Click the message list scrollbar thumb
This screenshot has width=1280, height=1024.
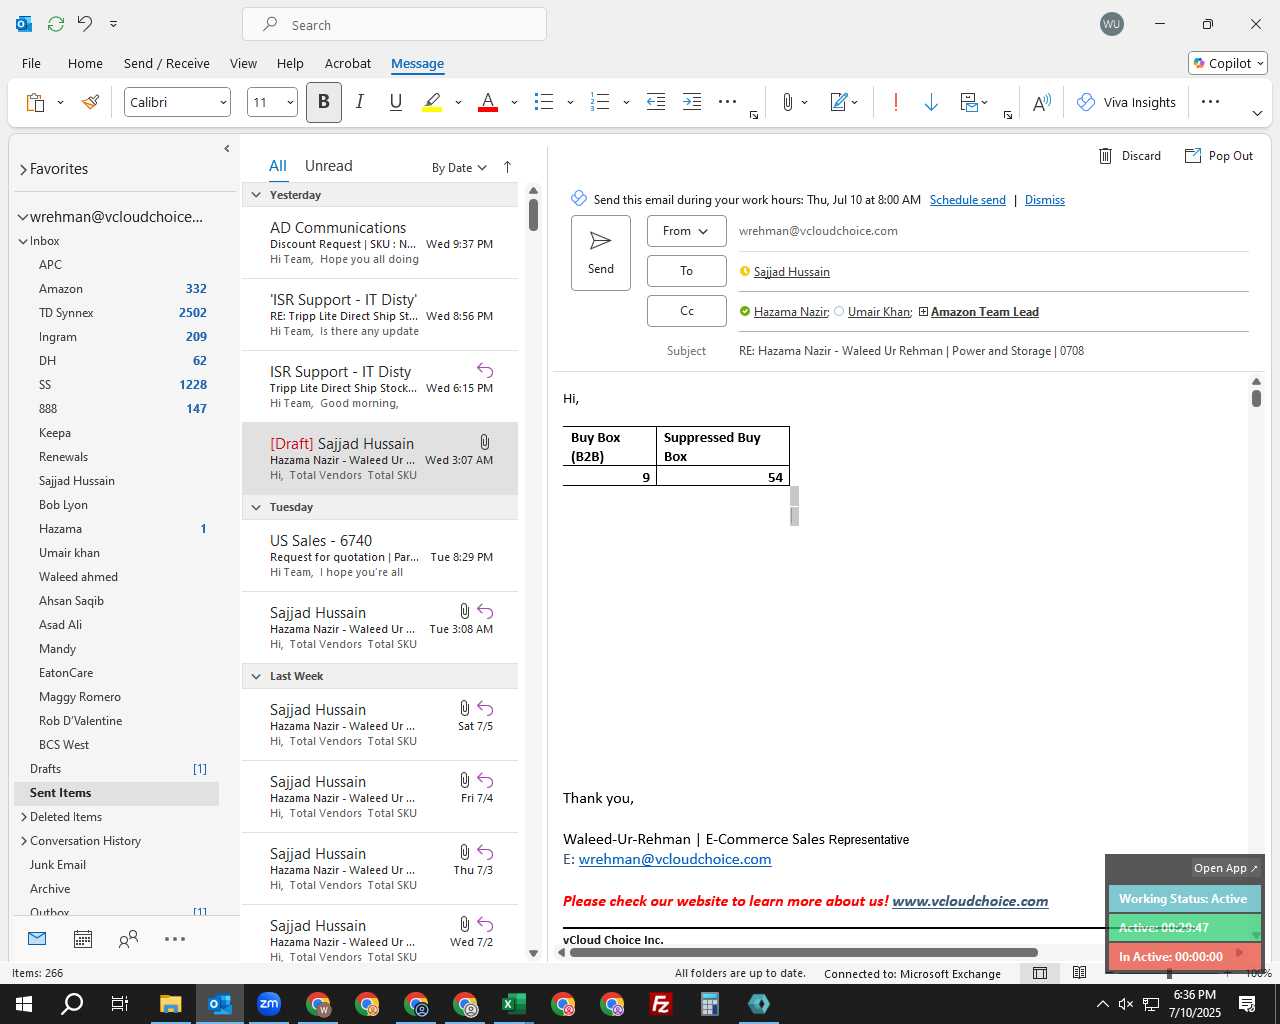pyautogui.click(x=533, y=215)
